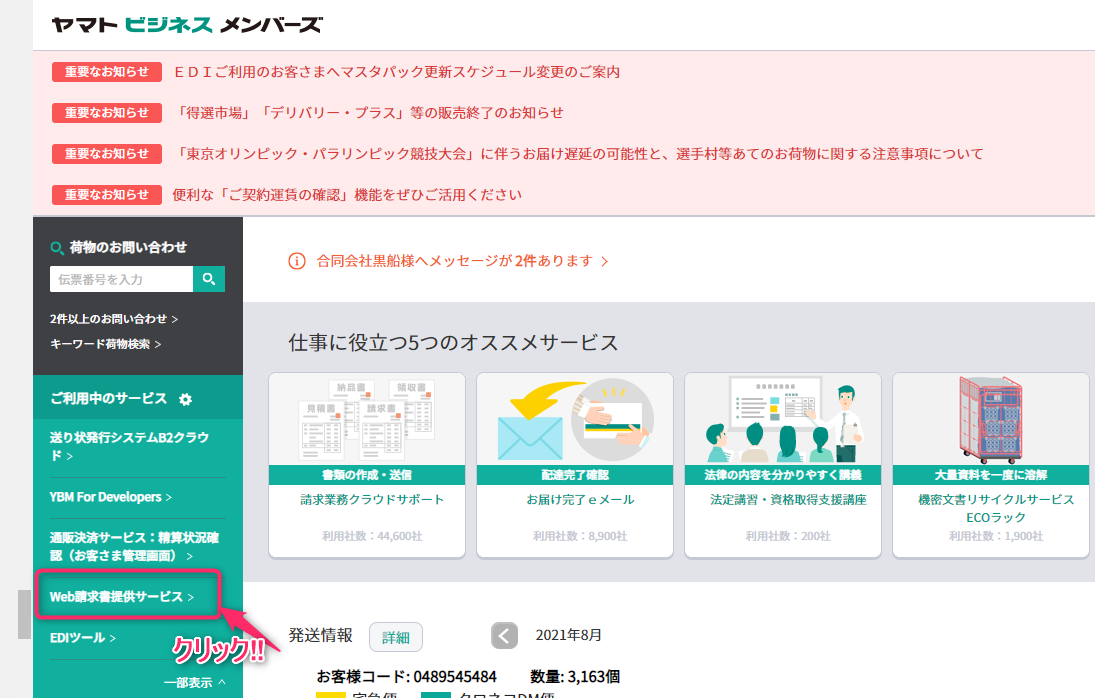Click the Yamato Business Members logo
The image size is (1095, 698).
[x=187, y=25]
